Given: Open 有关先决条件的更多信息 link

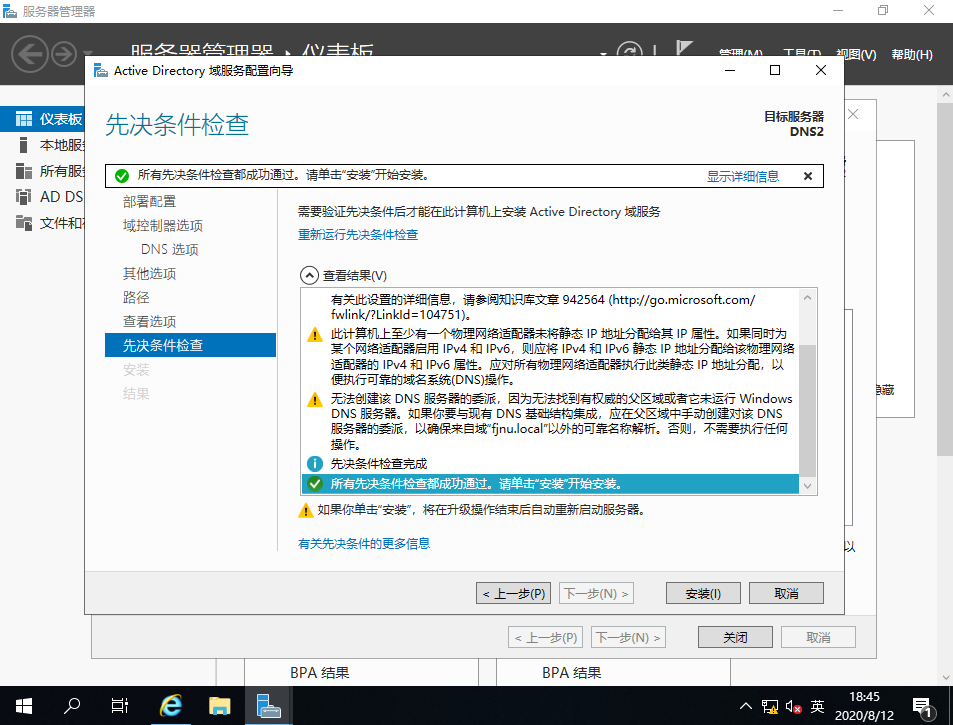Looking at the screenshot, I should [x=364, y=543].
